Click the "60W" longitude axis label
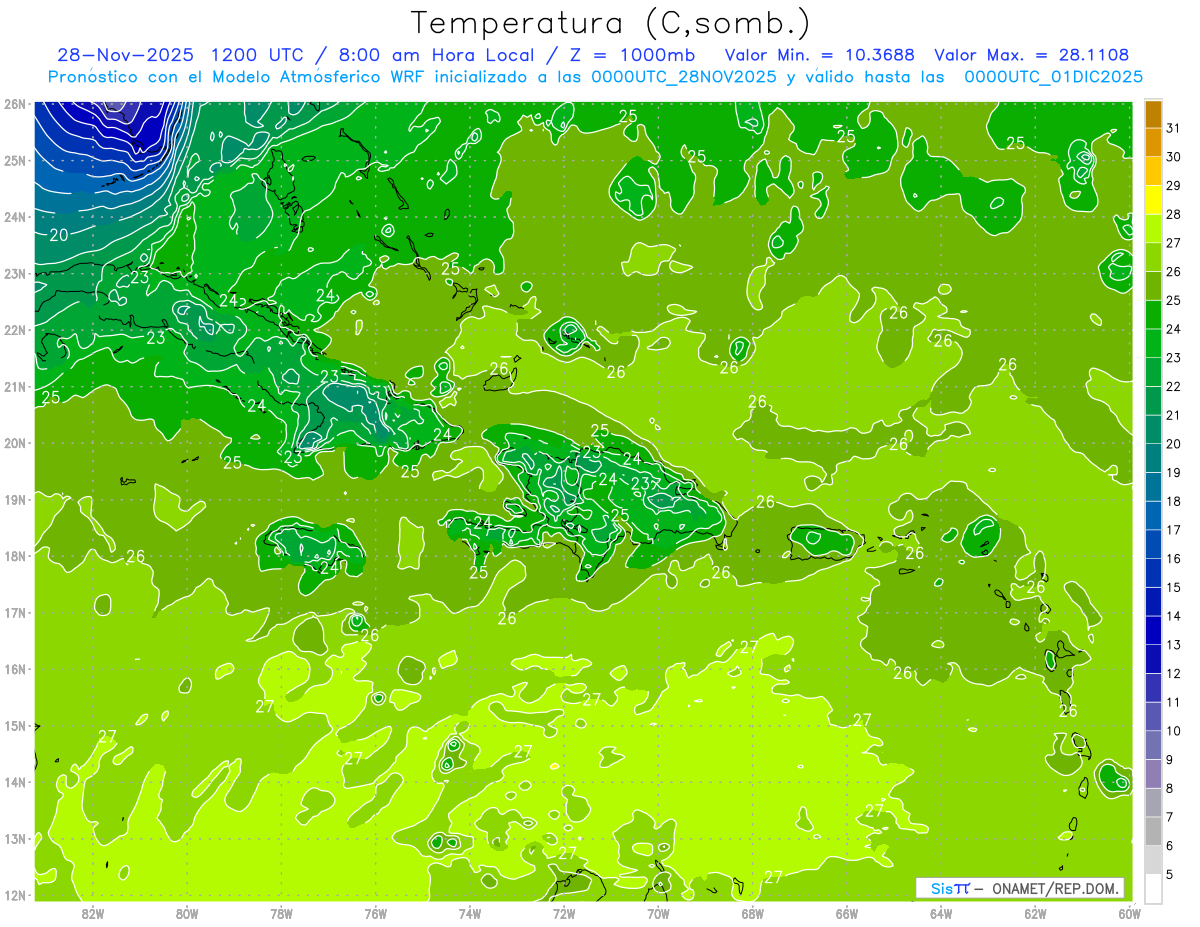 tap(1130, 913)
